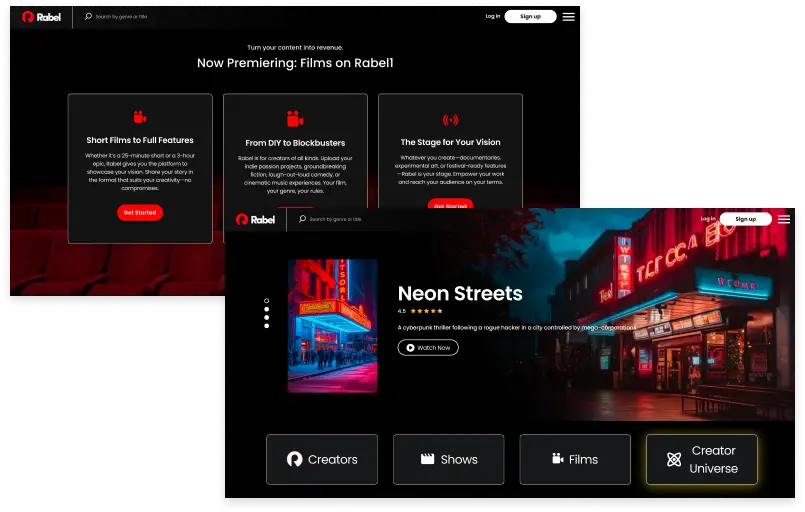Open the hamburger menu in the front window

point(783,219)
